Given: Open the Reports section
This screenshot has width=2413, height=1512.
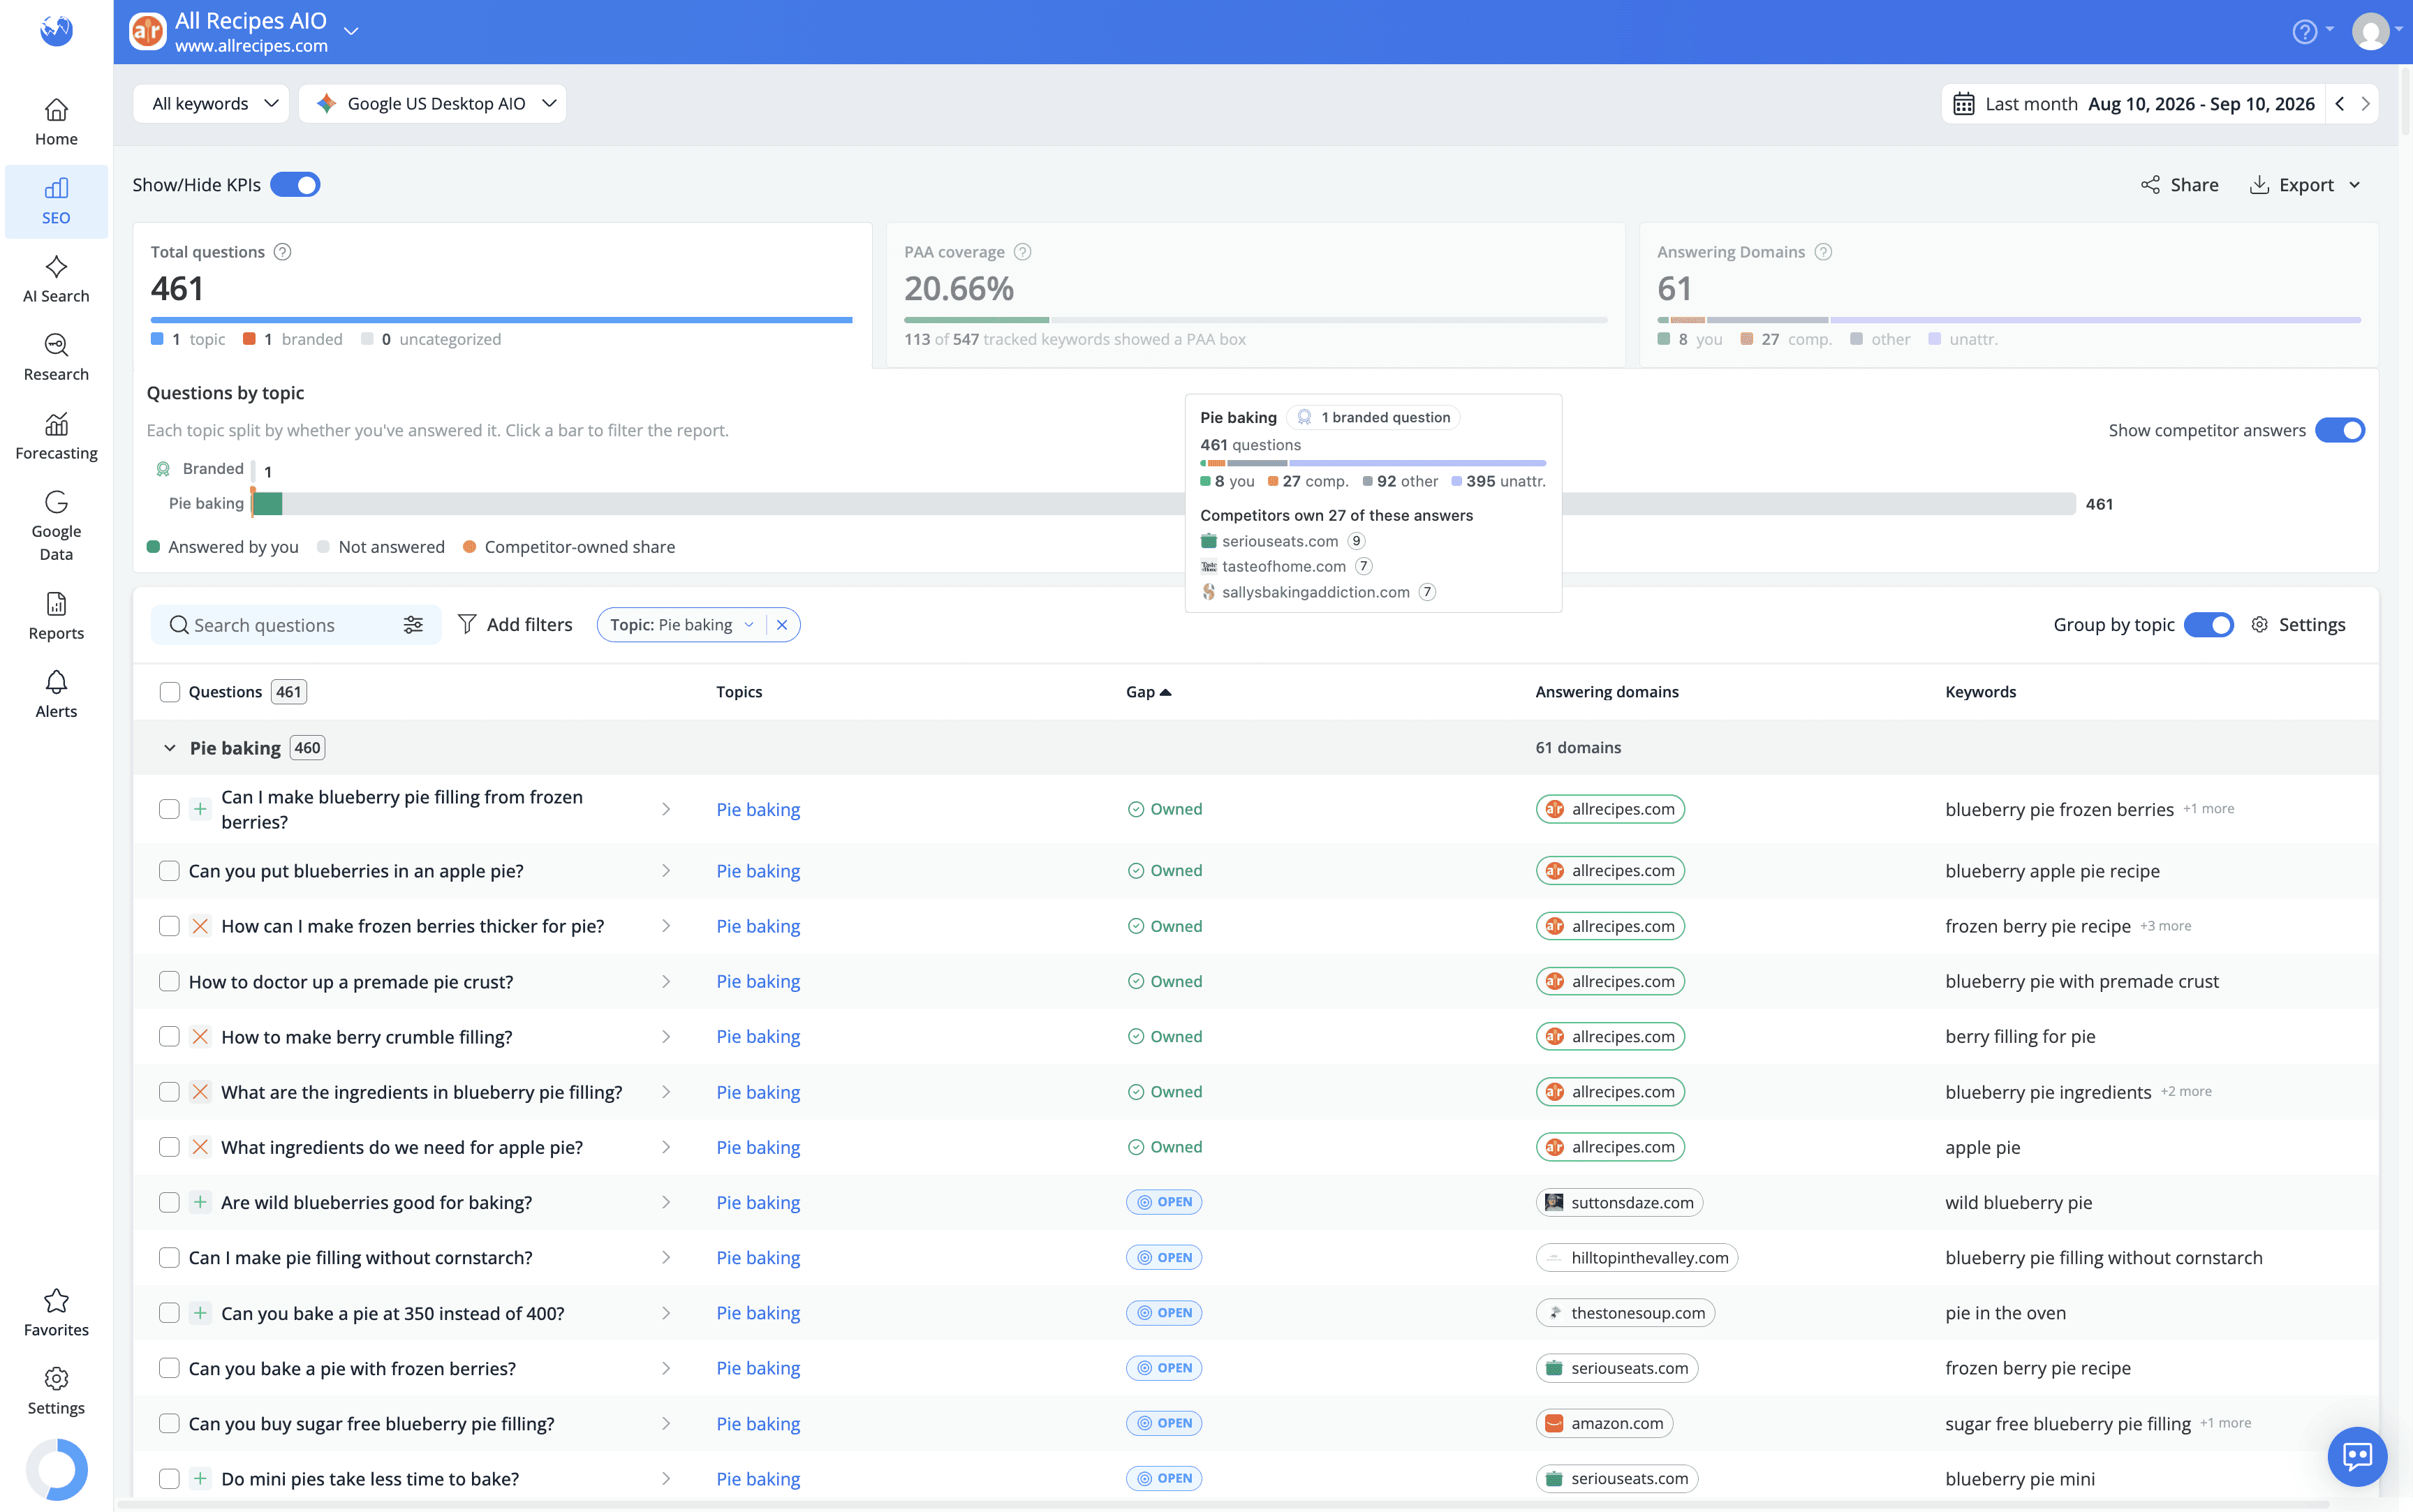Looking at the screenshot, I should (56, 616).
